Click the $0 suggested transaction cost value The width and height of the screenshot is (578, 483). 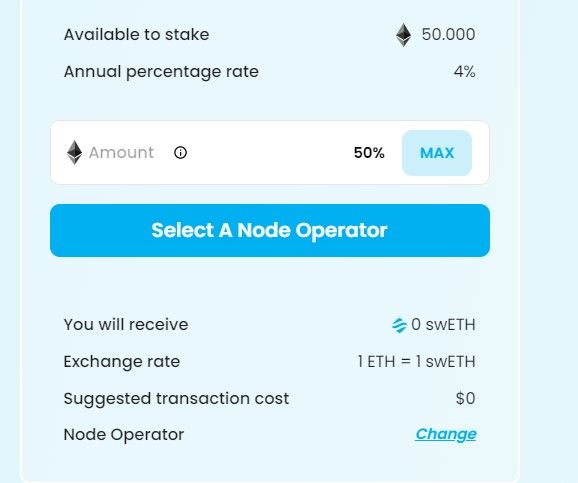pyautogui.click(x=465, y=398)
